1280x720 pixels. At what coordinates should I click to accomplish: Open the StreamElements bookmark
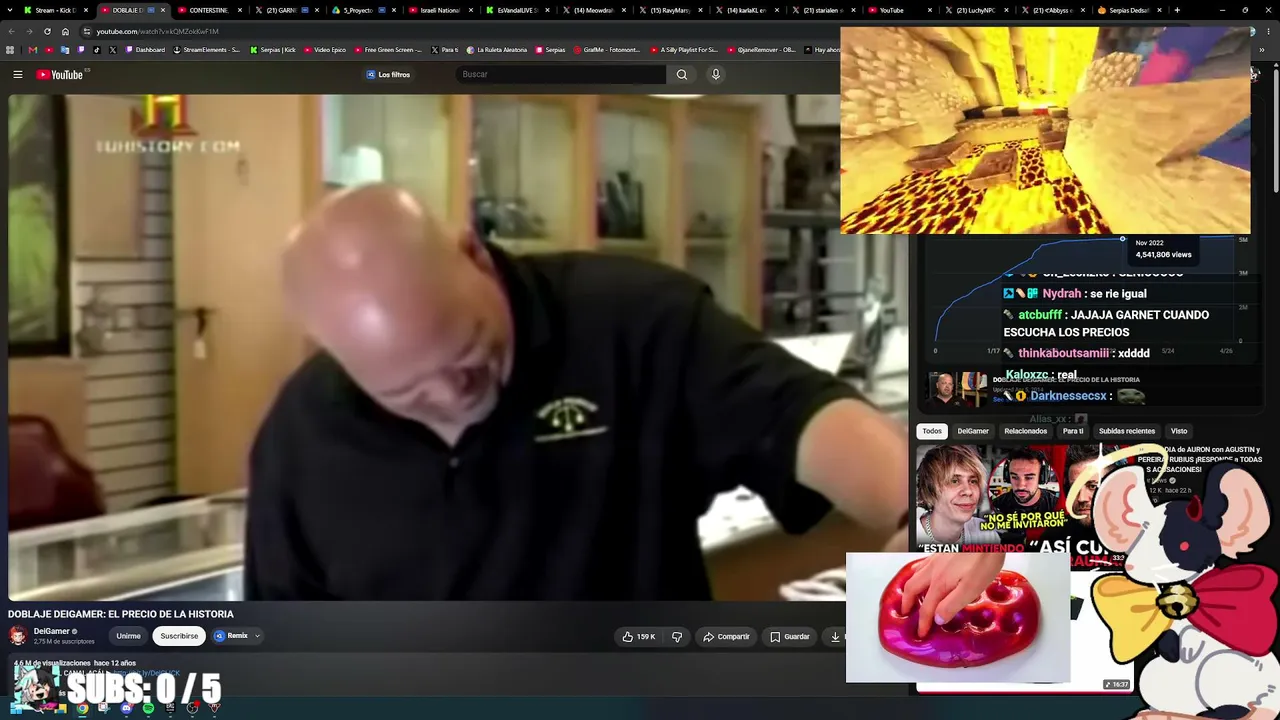[x=207, y=50]
